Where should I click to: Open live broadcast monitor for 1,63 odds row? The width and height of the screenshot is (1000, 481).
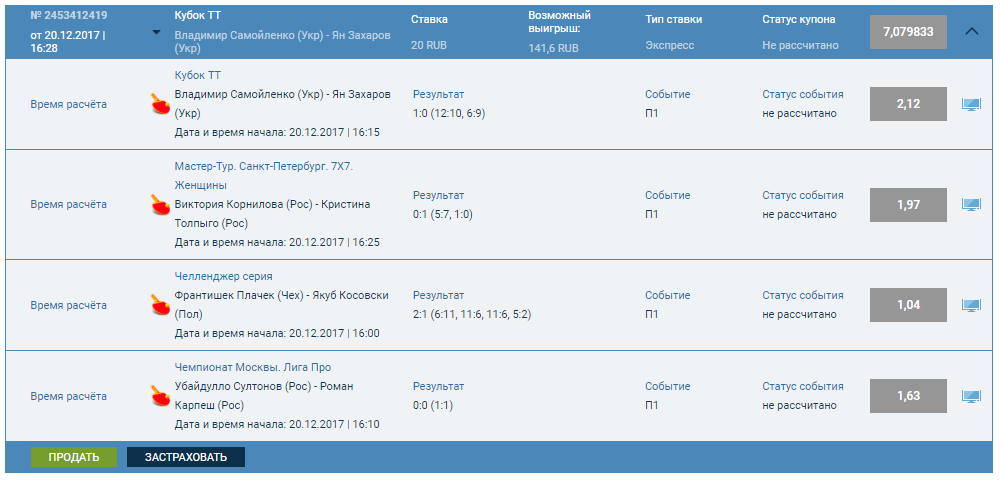tap(970, 396)
